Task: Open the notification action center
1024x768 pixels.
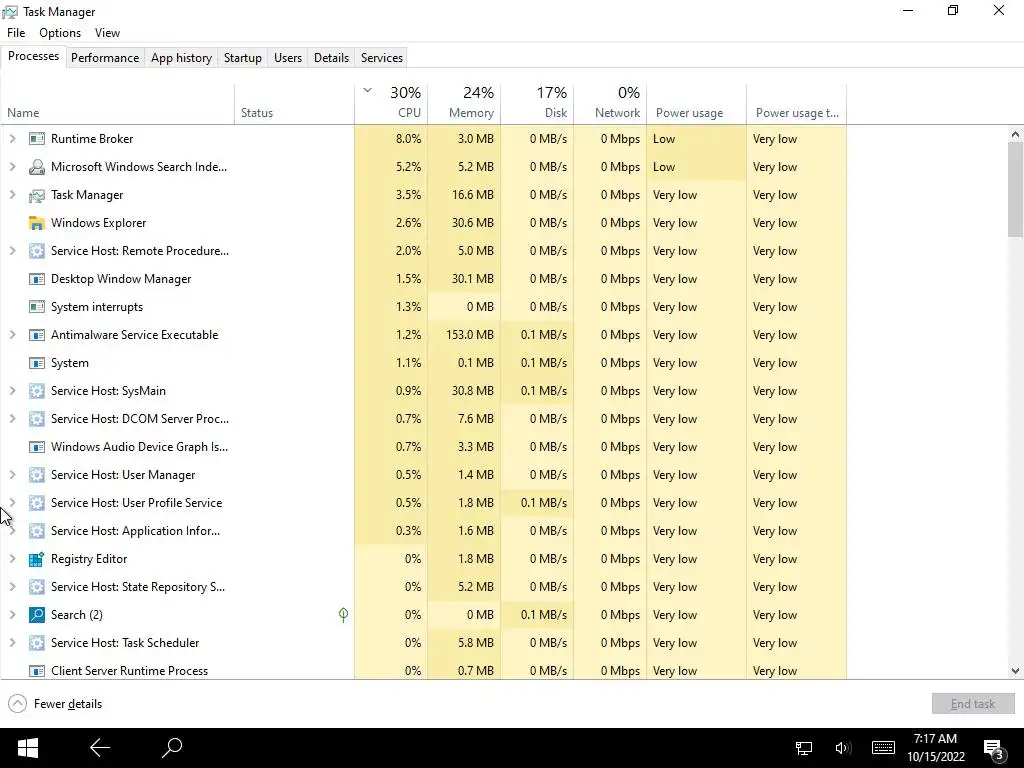Action: (x=994, y=750)
